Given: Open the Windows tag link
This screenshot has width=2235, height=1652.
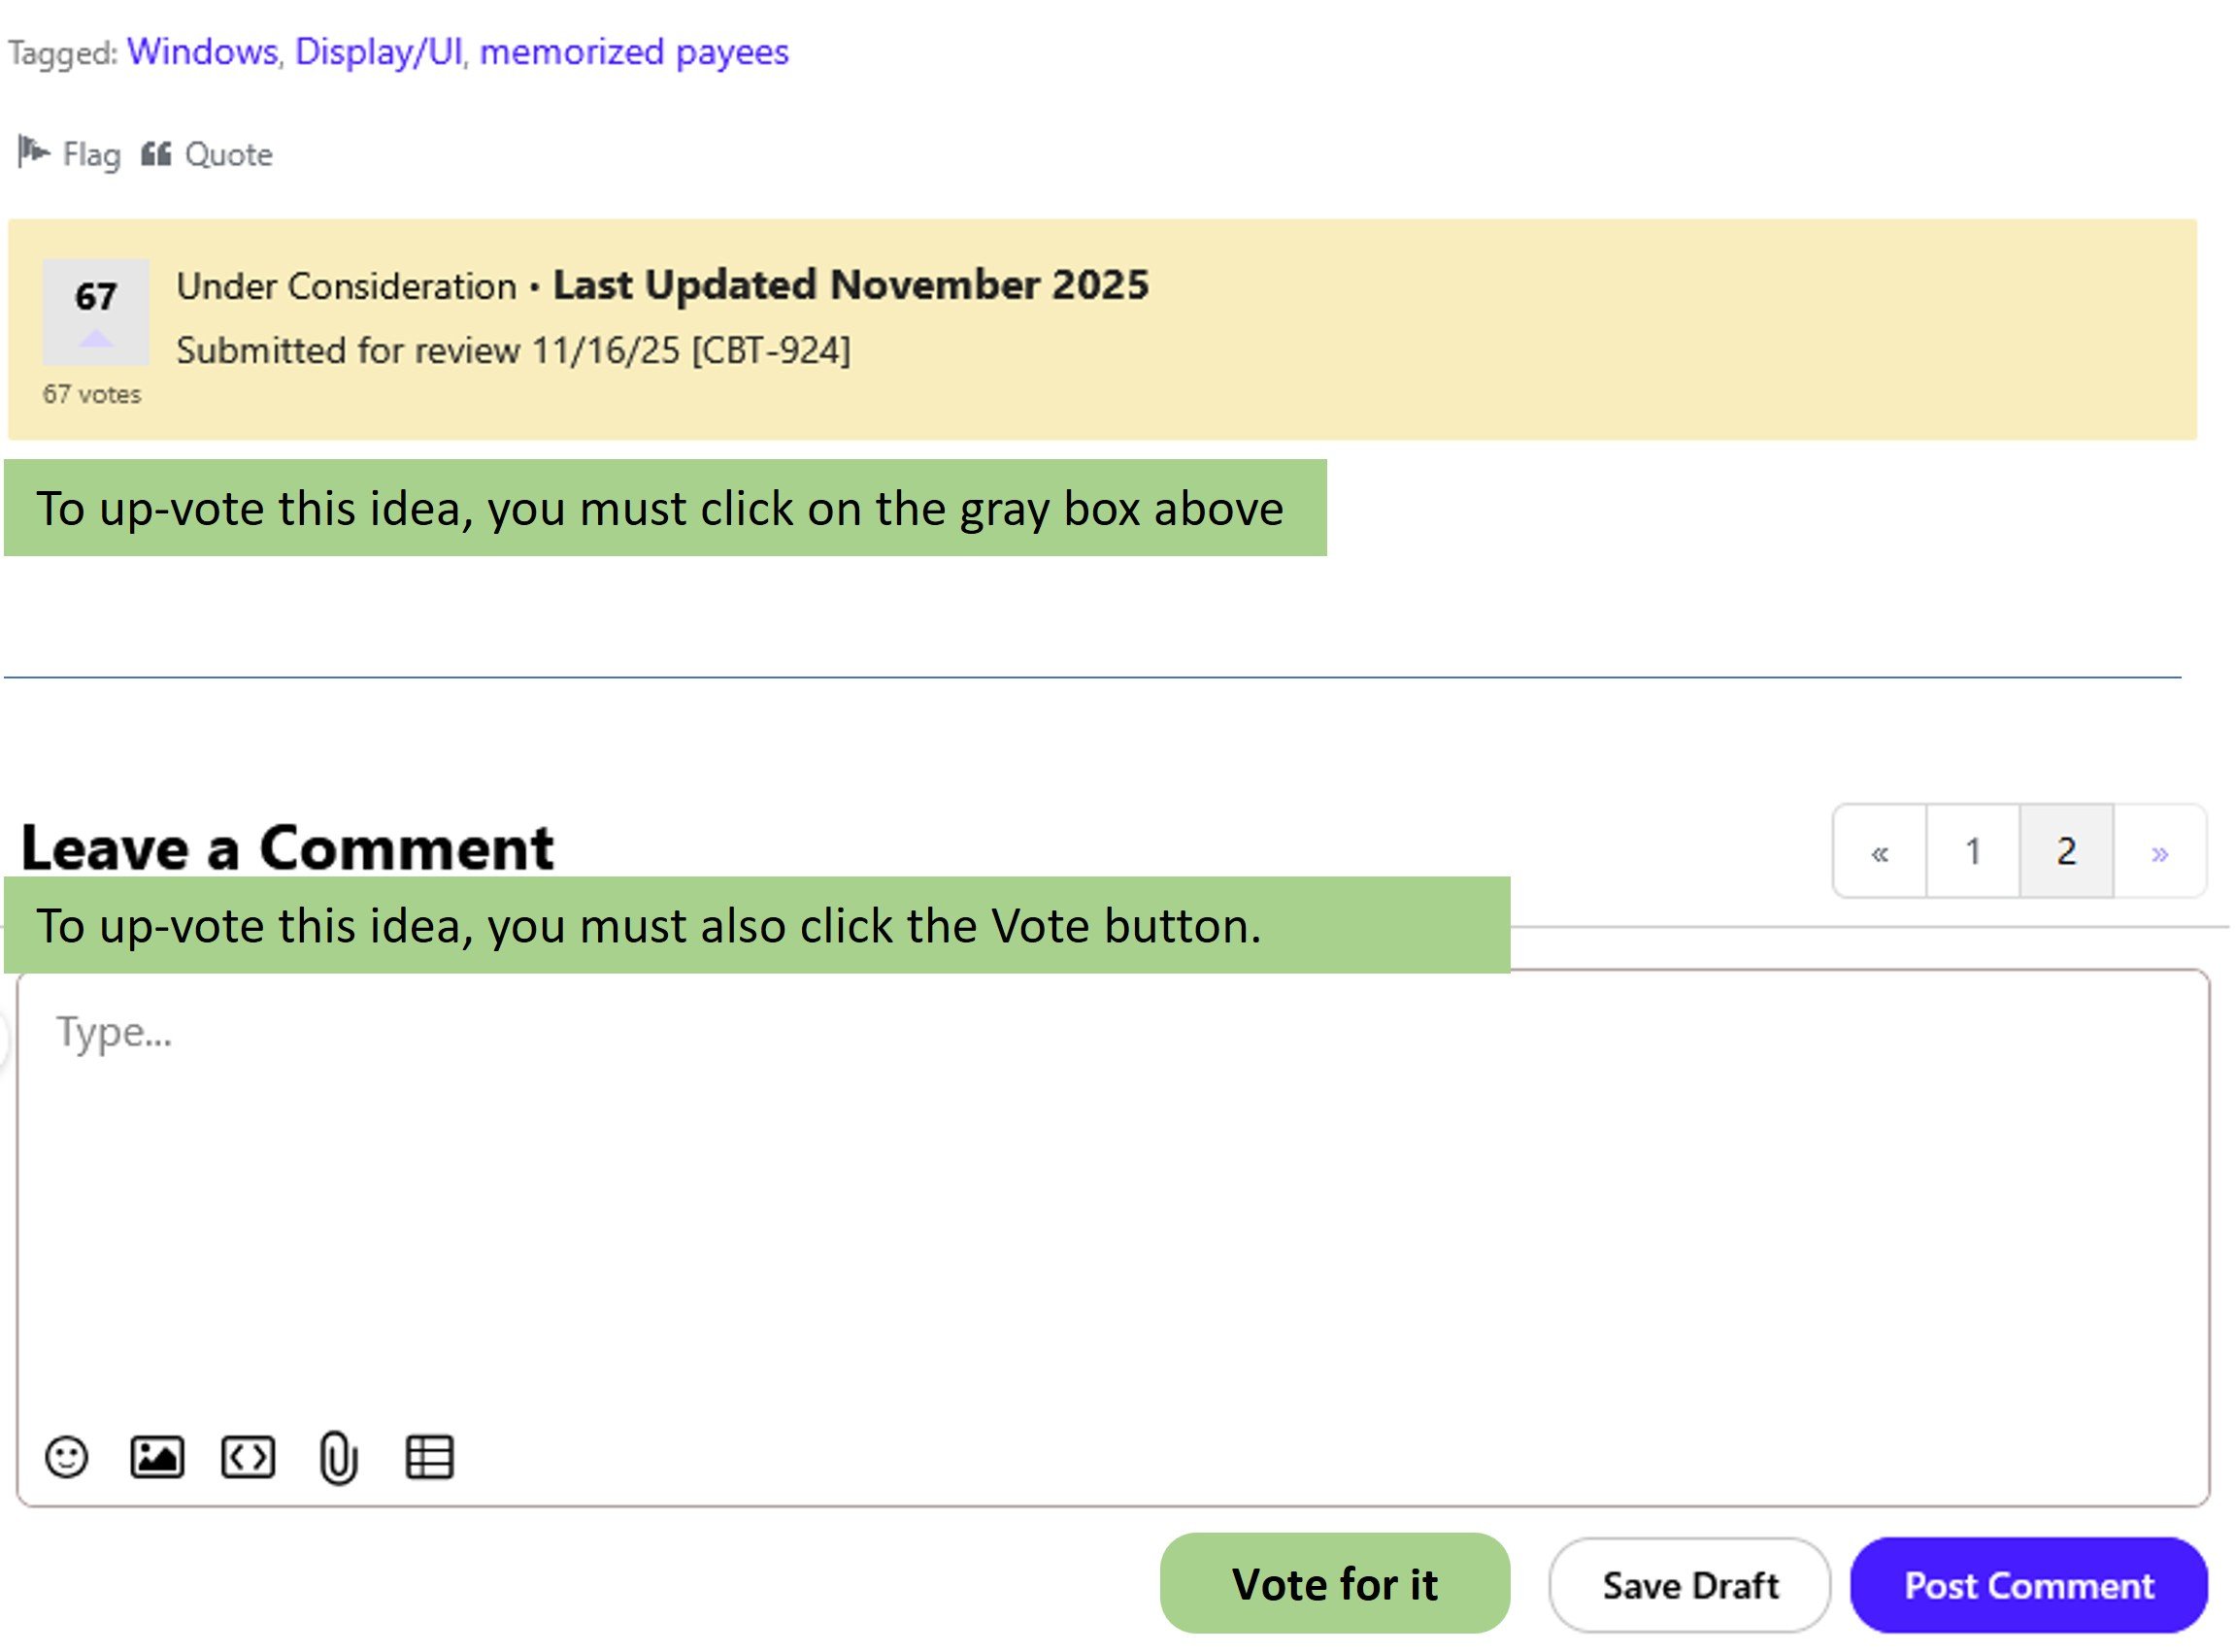Looking at the screenshot, I should pyautogui.click(x=202, y=52).
